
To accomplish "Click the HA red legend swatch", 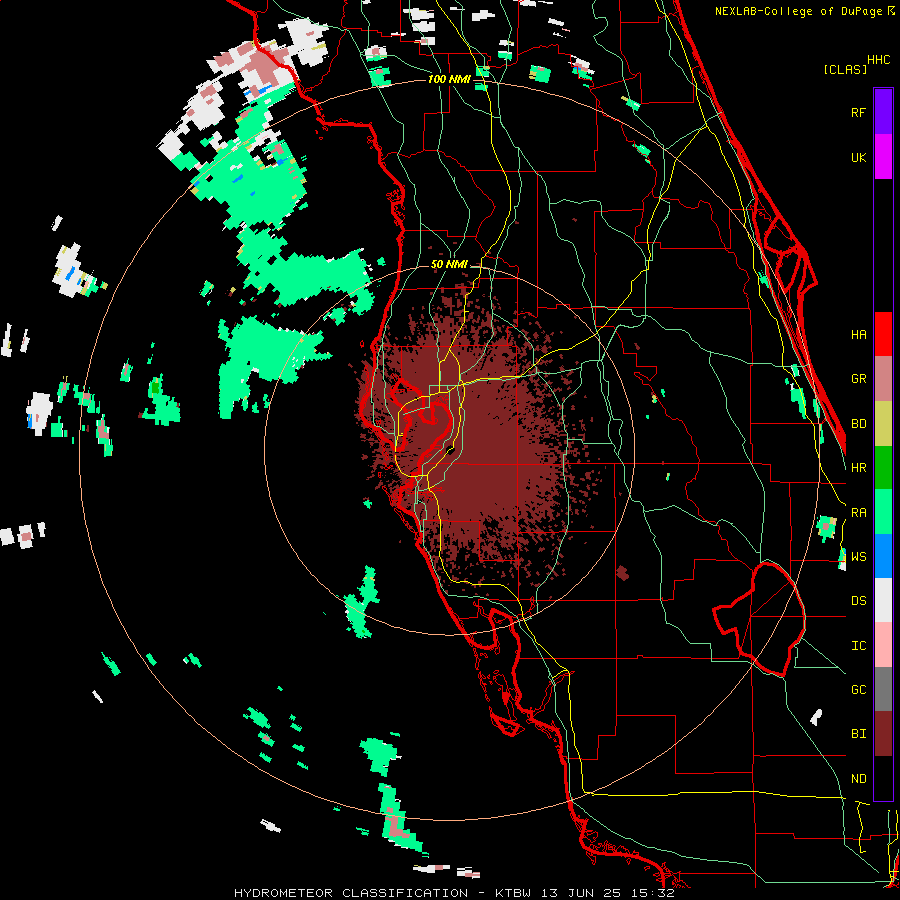I will point(883,334).
